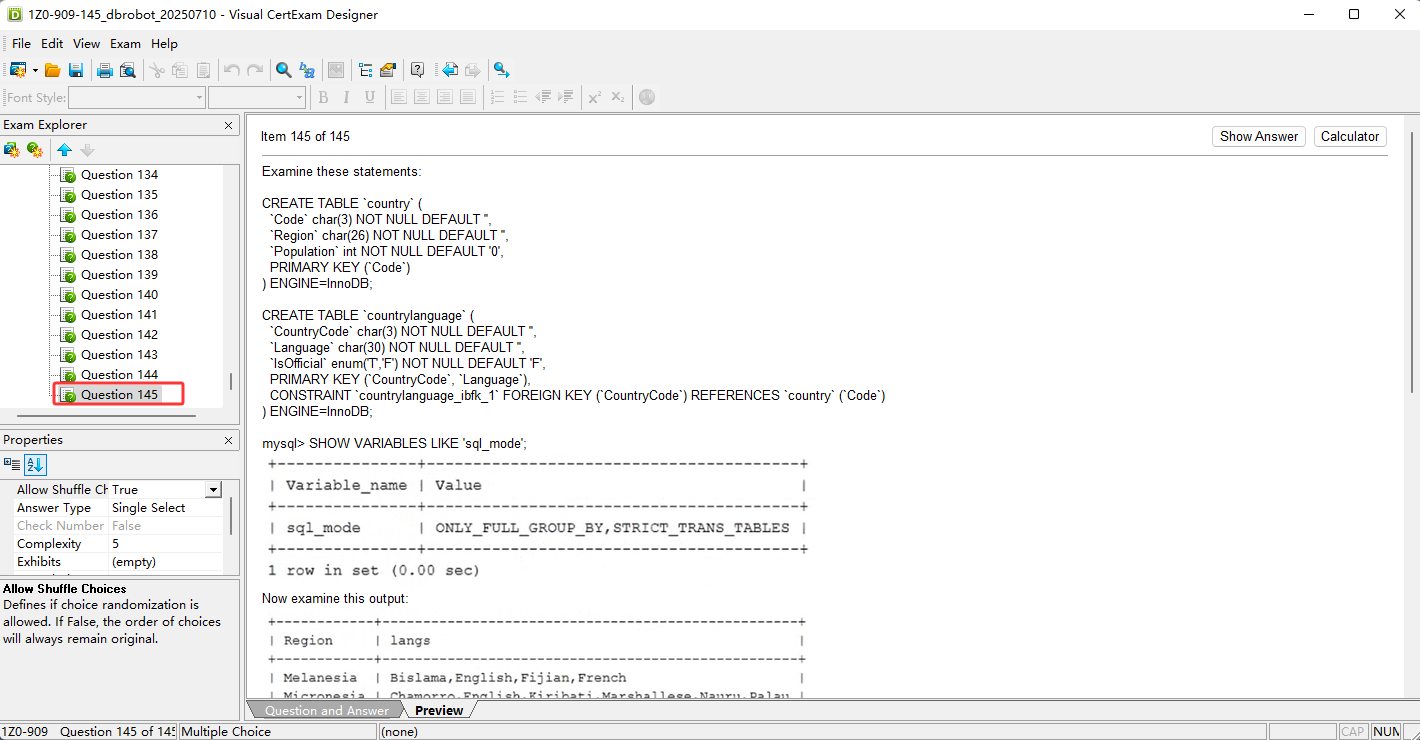This screenshot has width=1420, height=740.
Task: Toggle Bold formatting
Action: 323,97
